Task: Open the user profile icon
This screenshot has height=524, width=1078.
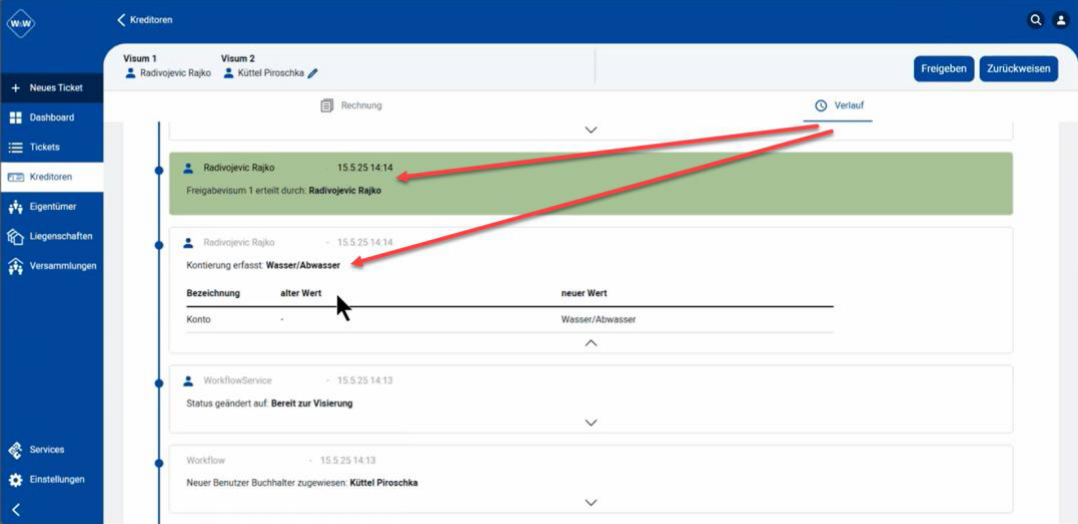Action: click(1061, 20)
